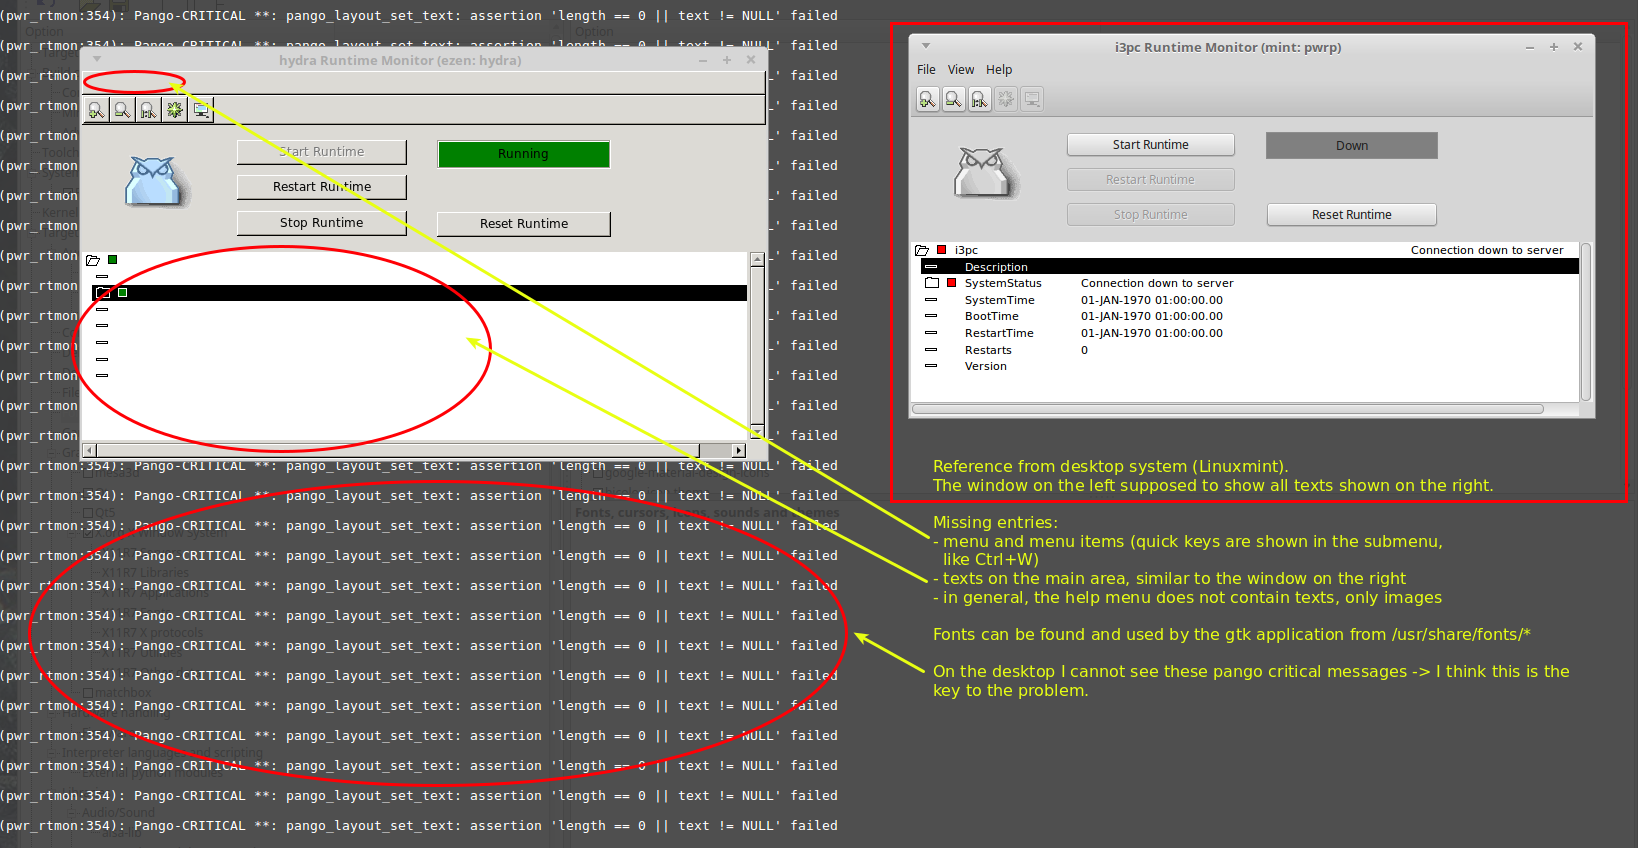Click the blue owl logo in hydra window
1638x848 pixels.
(x=155, y=182)
